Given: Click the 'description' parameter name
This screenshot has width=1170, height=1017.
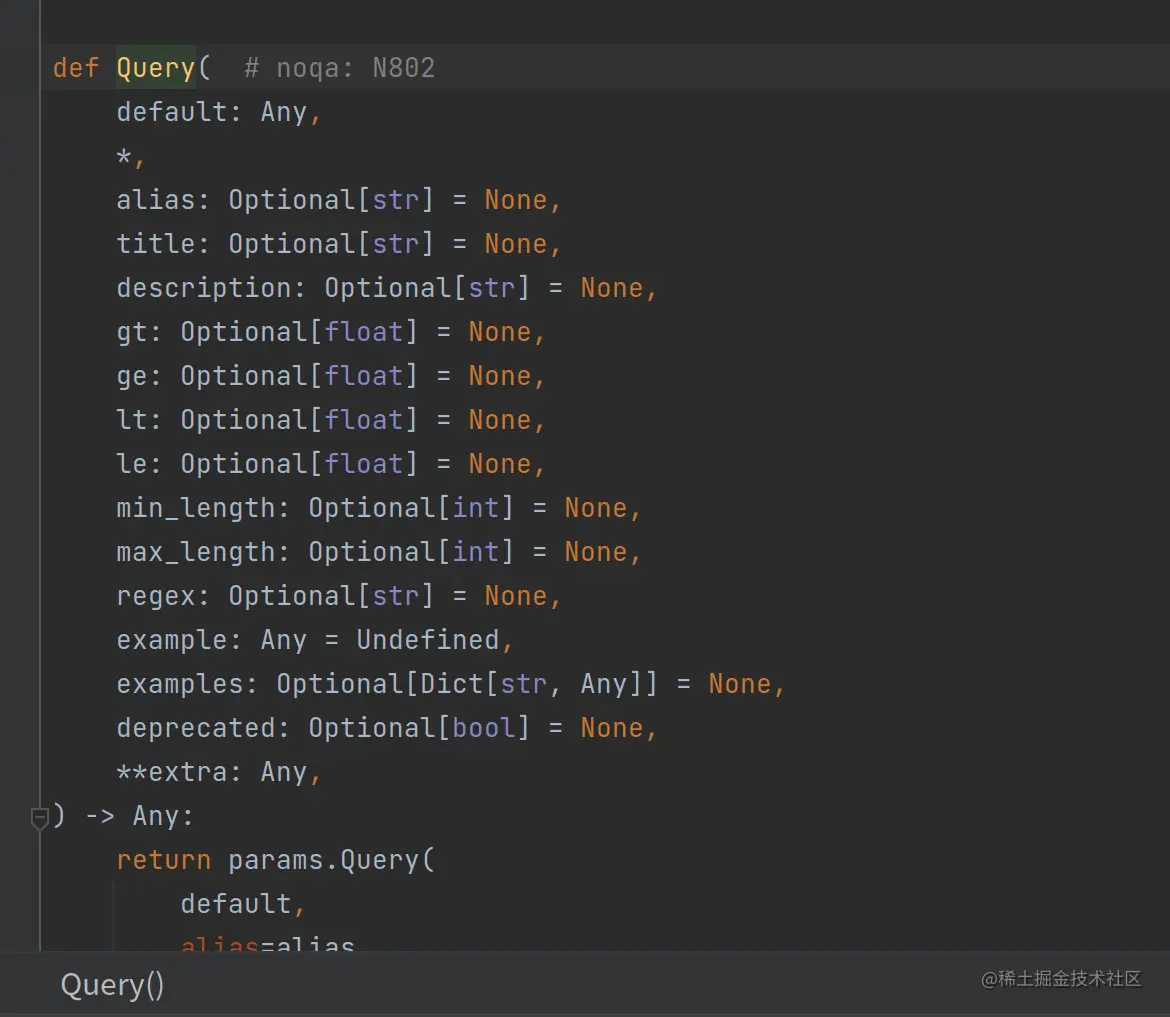Looking at the screenshot, I should (204, 288).
